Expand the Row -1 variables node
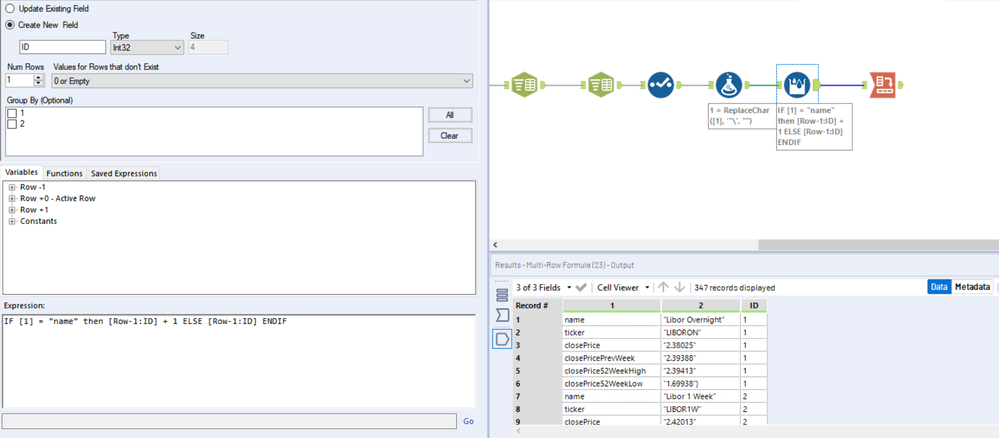 click(x=12, y=187)
